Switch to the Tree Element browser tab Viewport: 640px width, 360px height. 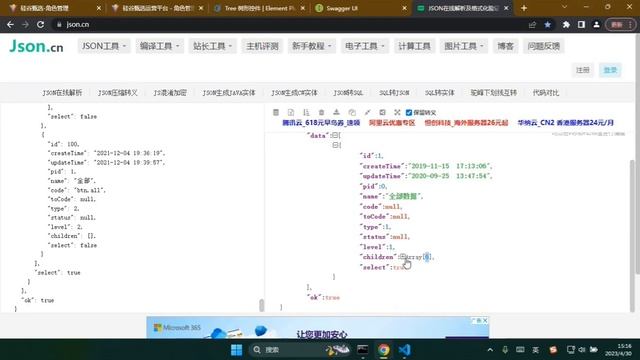tap(260, 8)
